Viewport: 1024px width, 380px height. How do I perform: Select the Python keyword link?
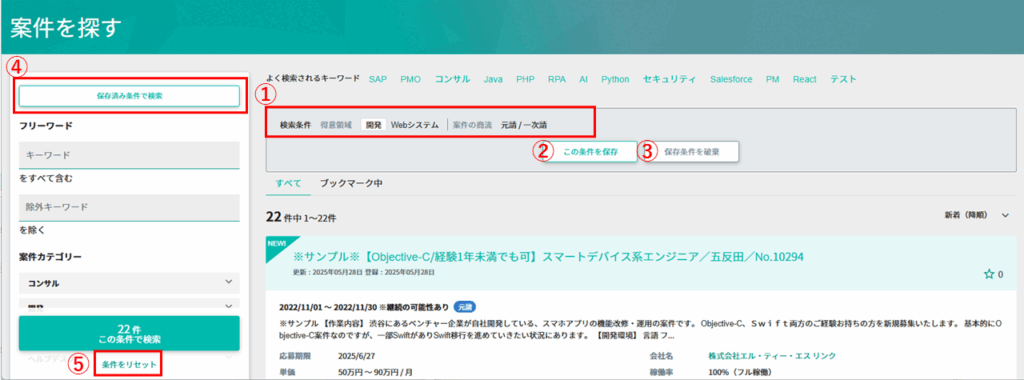click(x=615, y=79)
